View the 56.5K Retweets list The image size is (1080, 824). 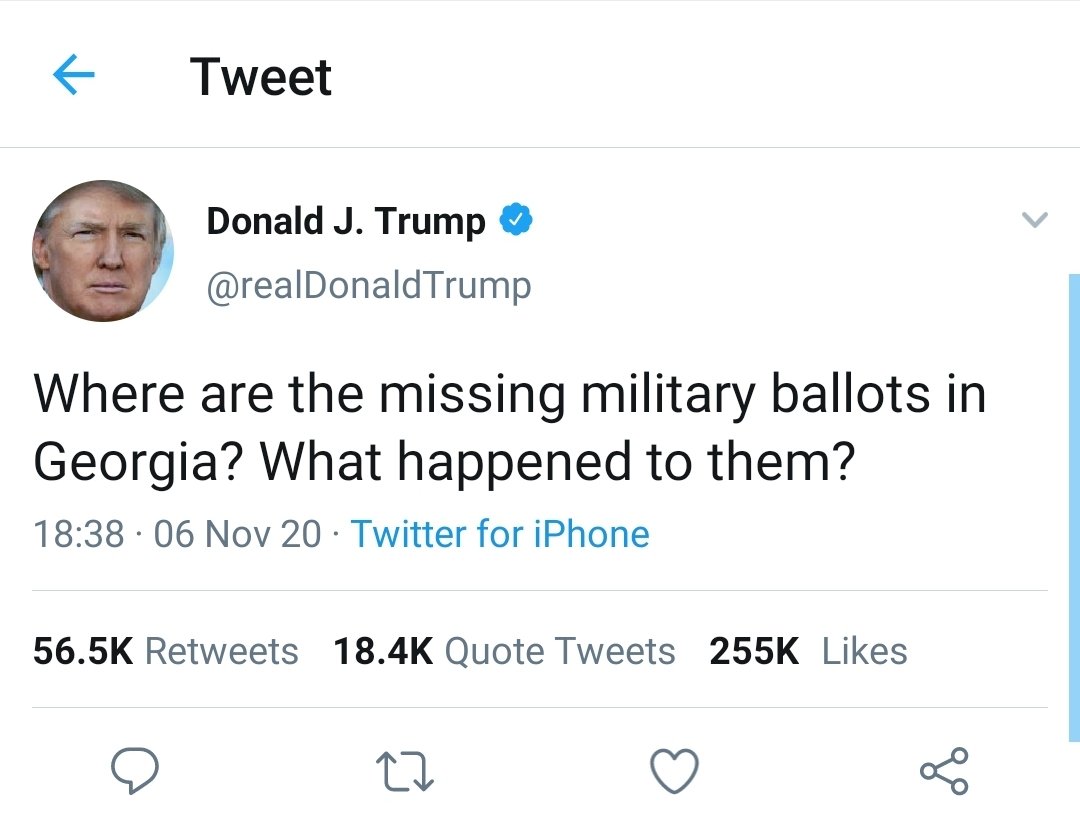coord(165,651)
